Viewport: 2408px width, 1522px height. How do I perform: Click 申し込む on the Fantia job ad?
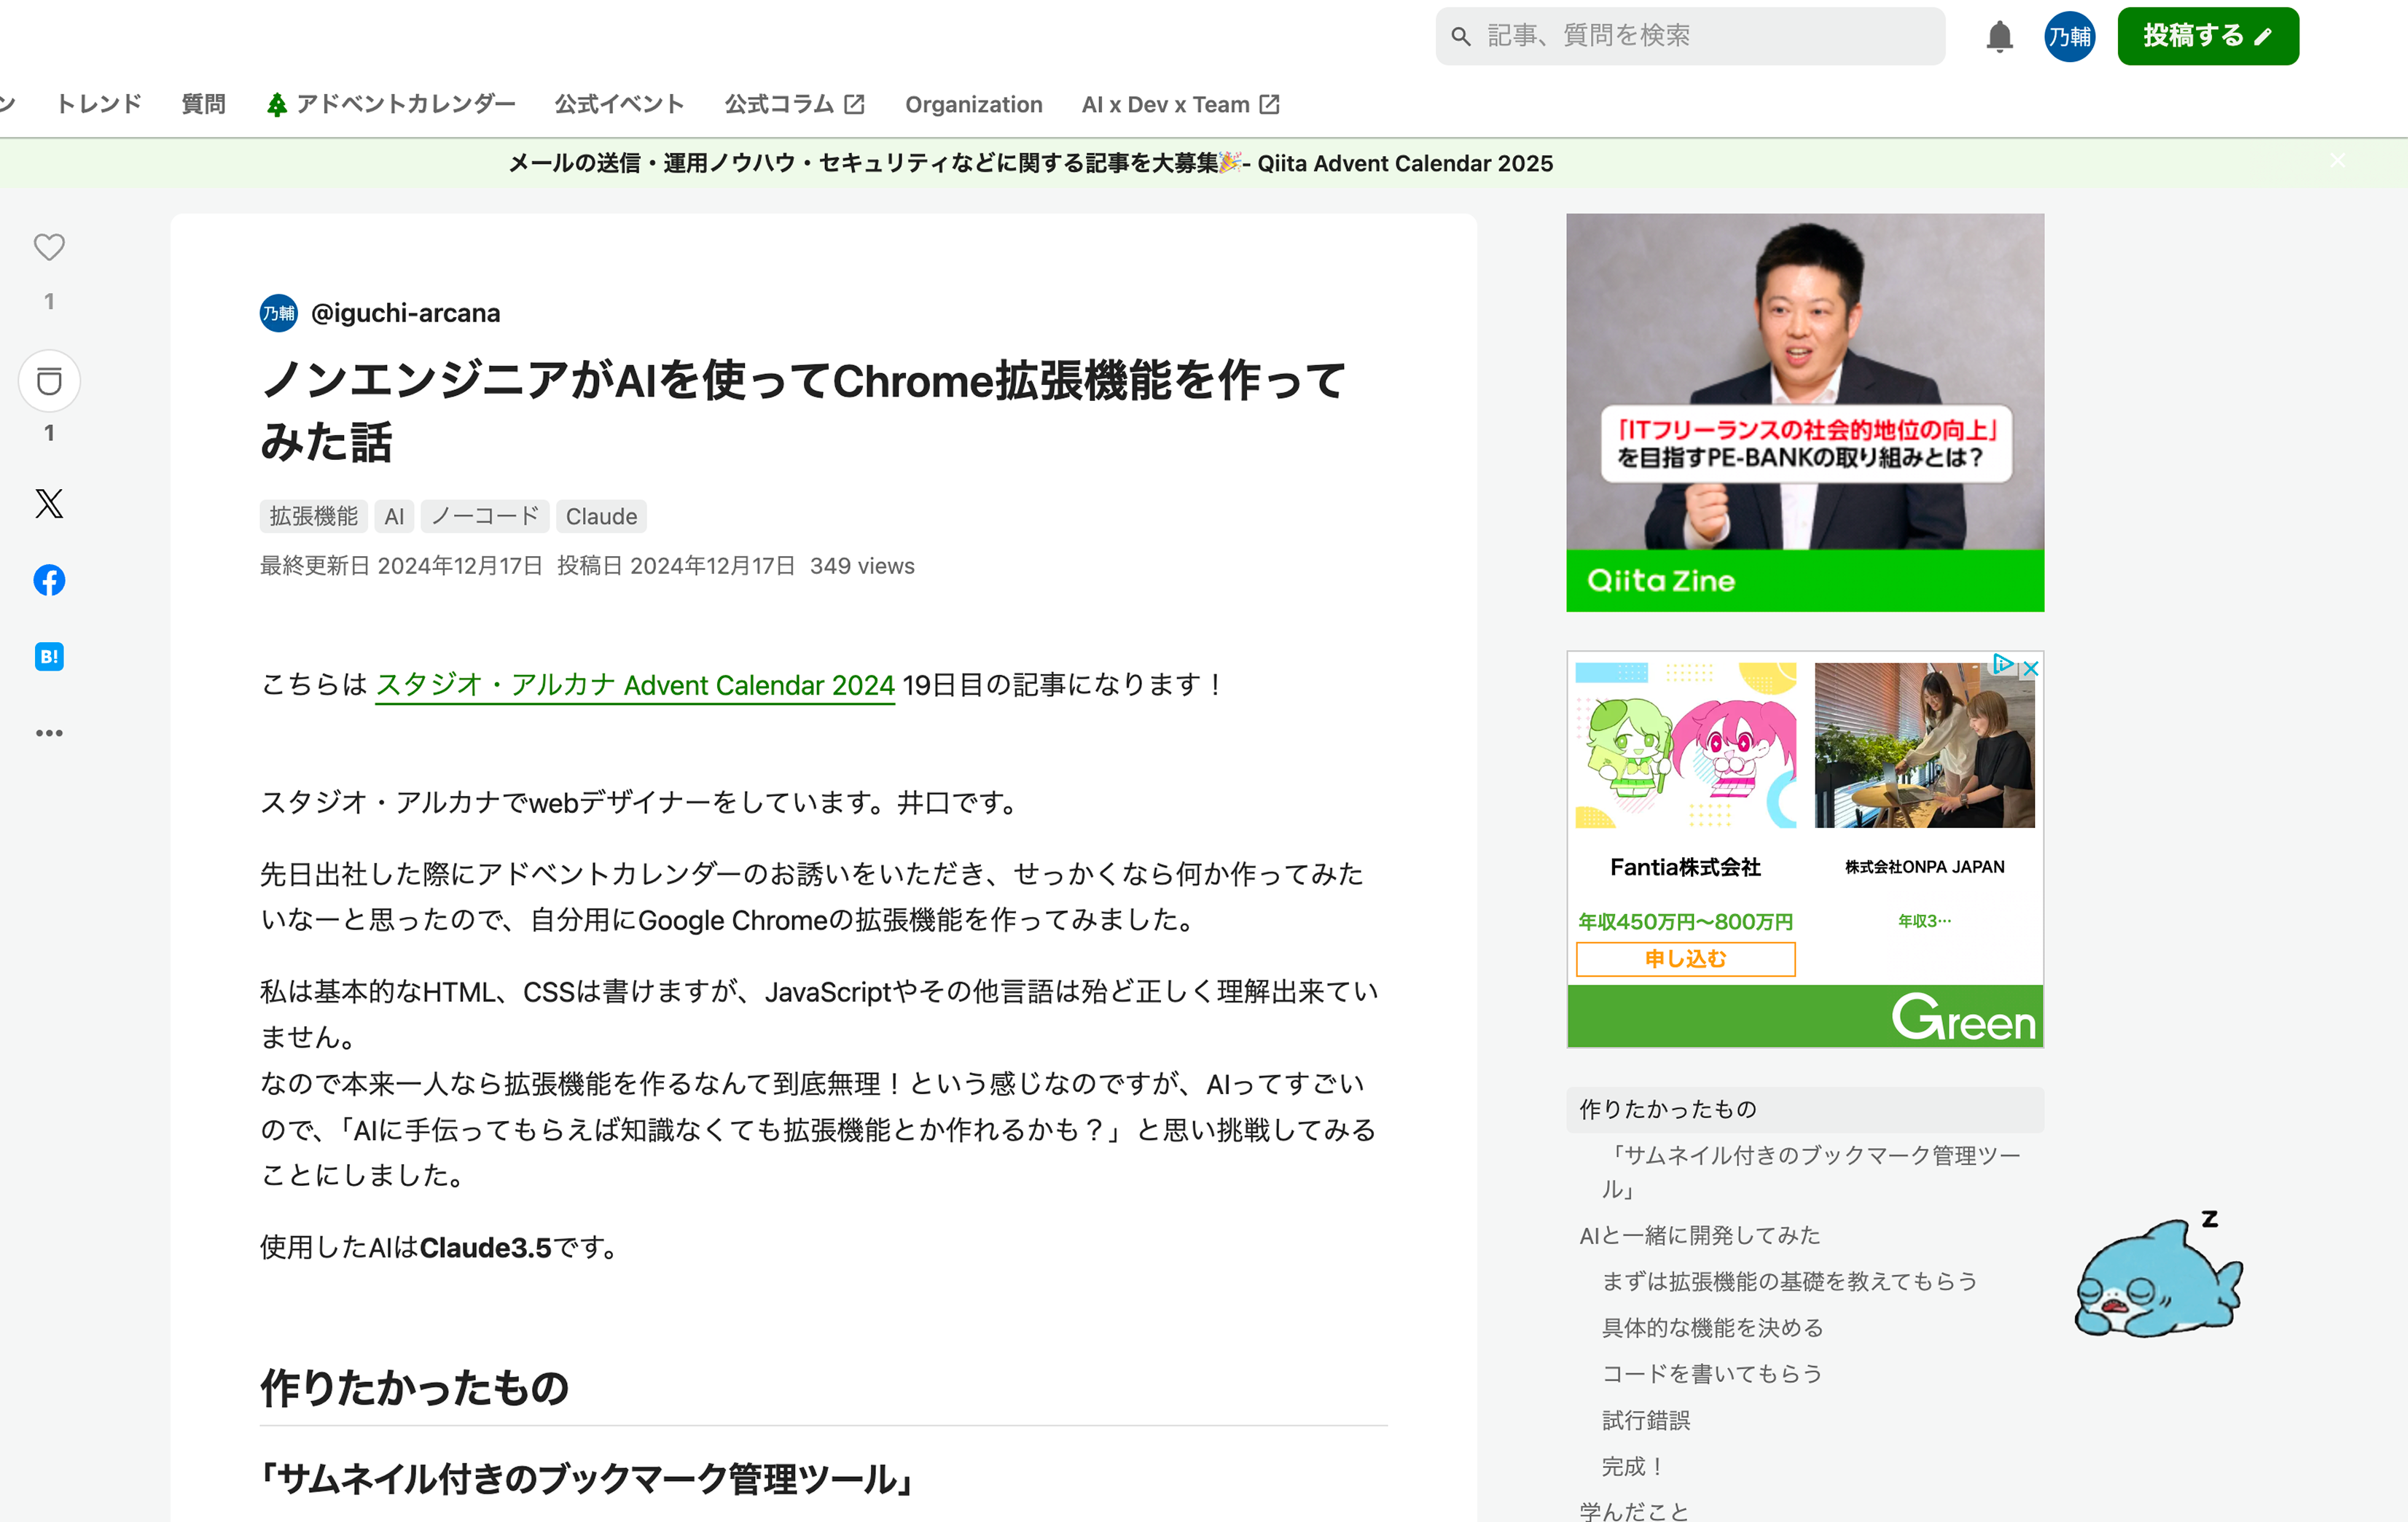point(1684,958)
